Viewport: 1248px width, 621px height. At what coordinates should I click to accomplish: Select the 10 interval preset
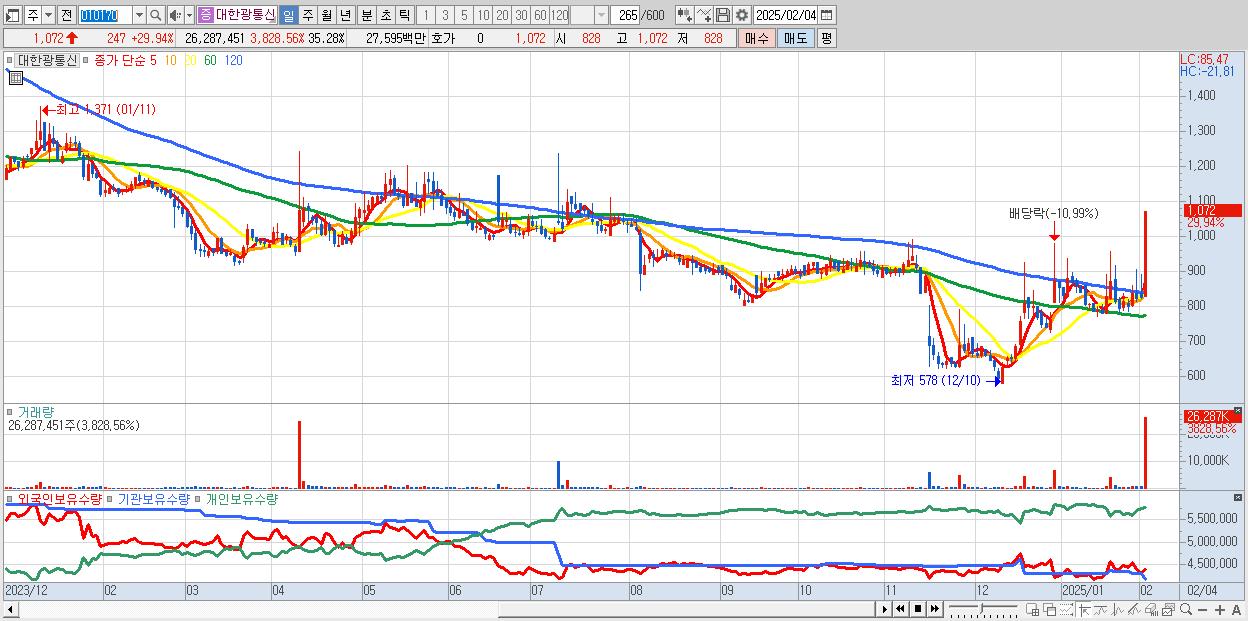click(x=483, y=15)
